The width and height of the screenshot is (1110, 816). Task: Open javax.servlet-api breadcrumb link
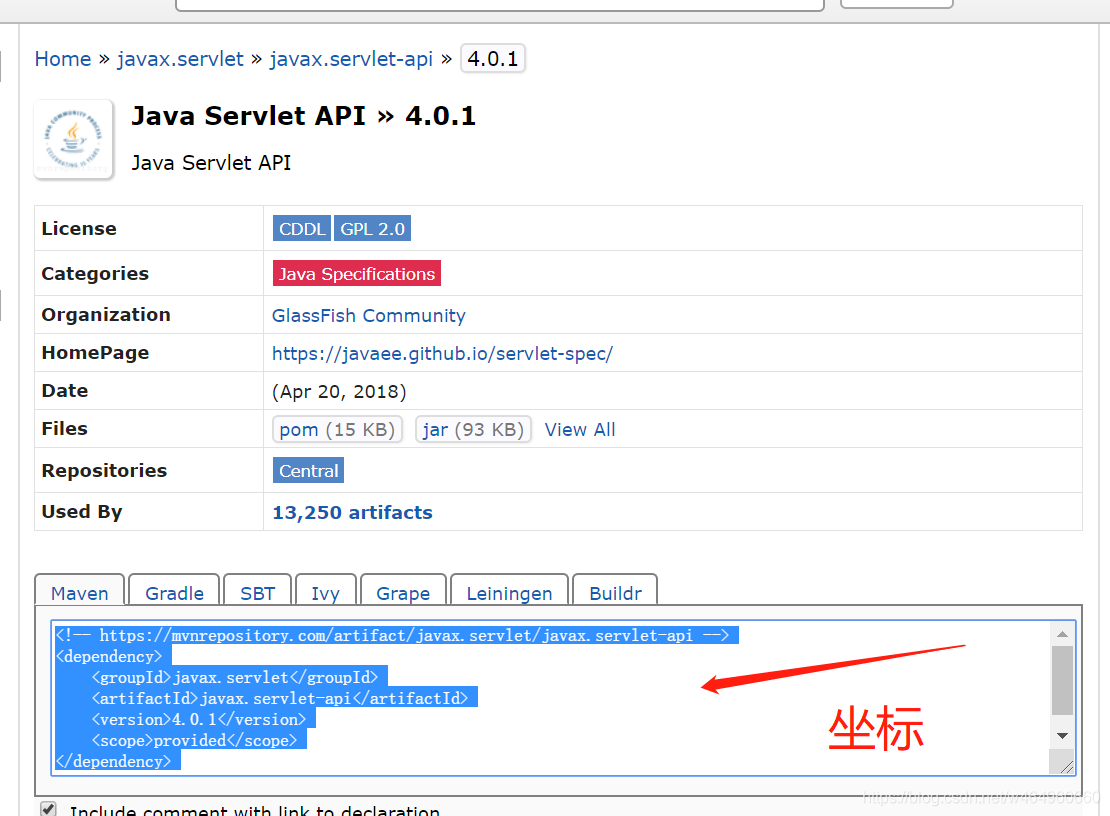[x=351, y=59]
